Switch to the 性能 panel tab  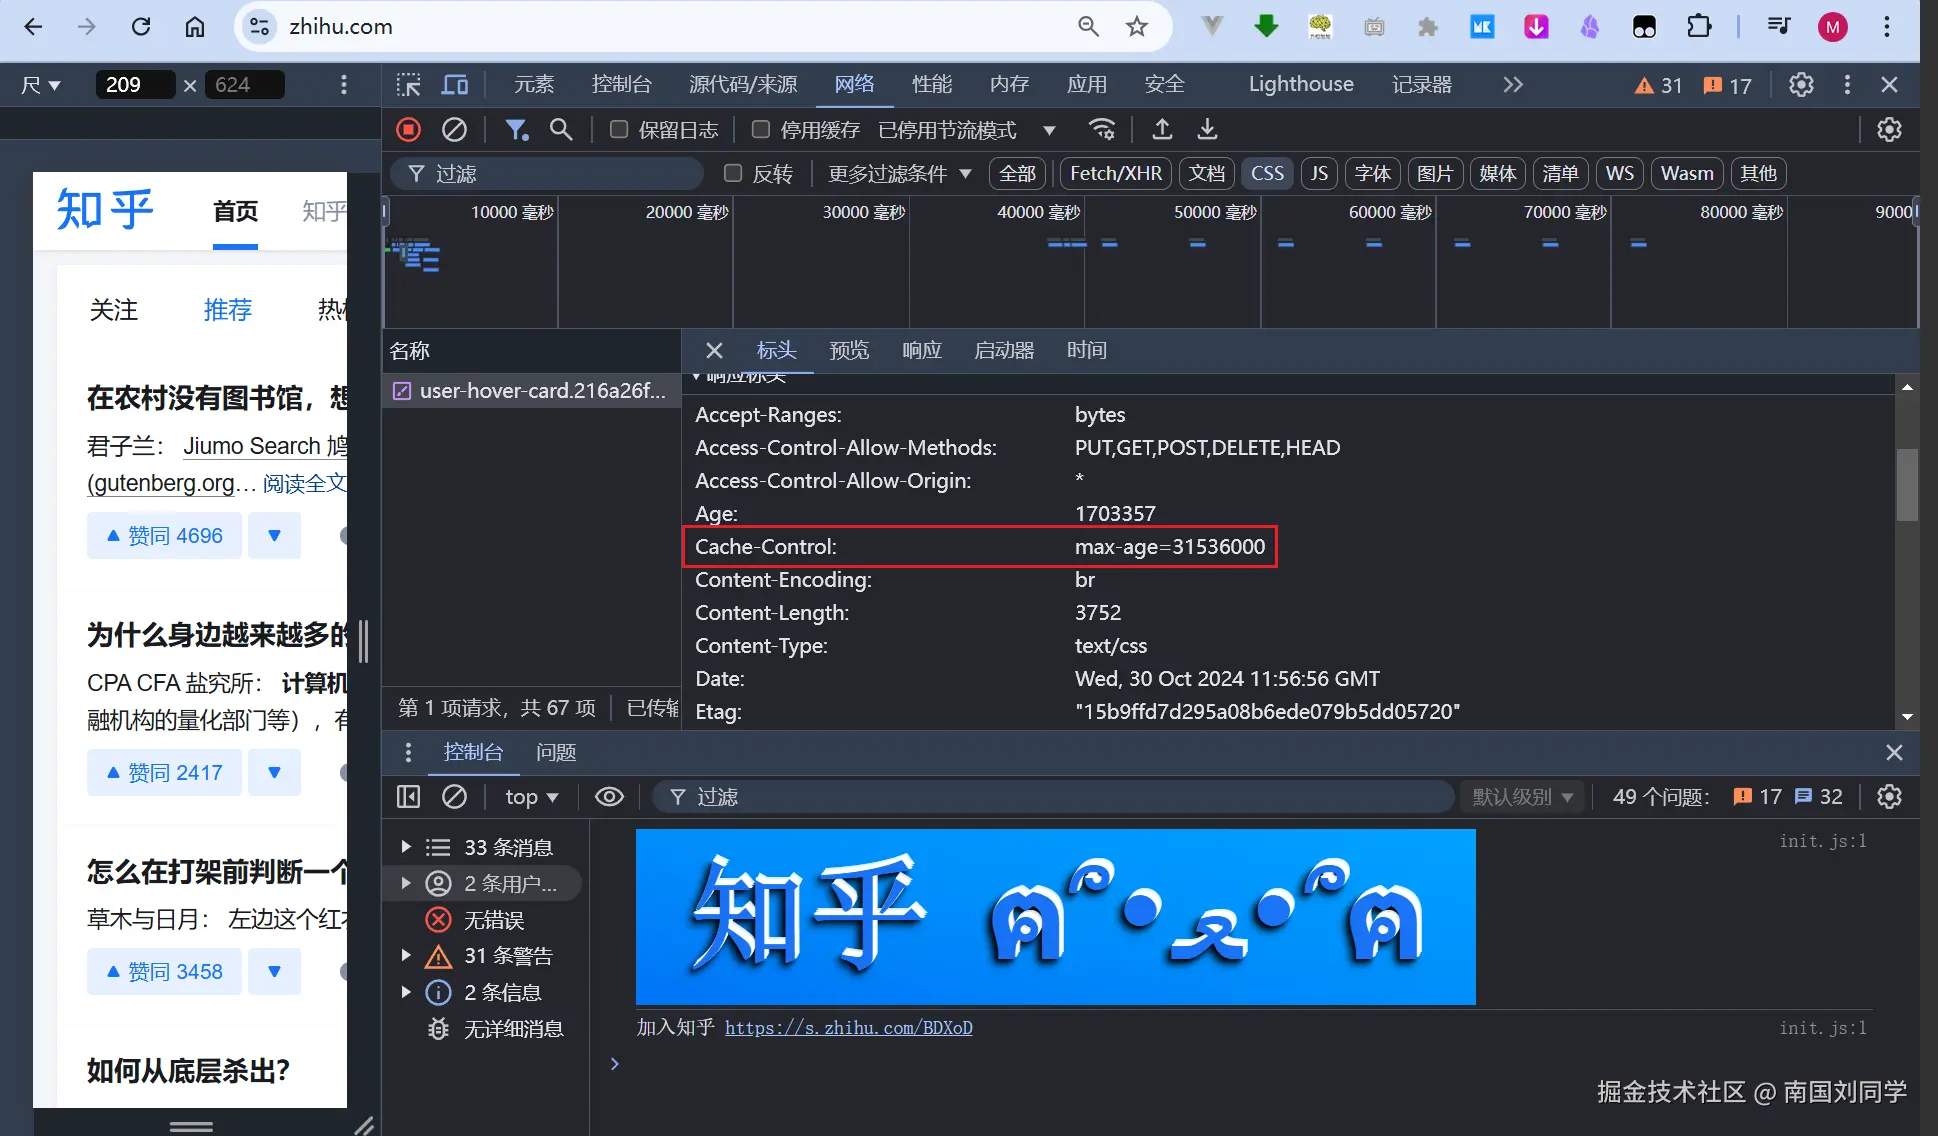tap(931, 85)
